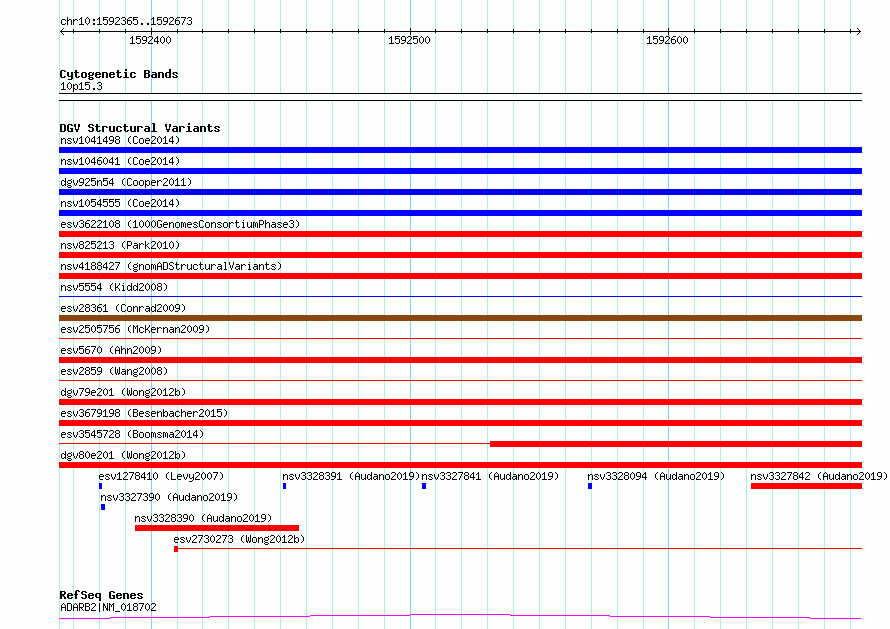Click the esv3679198 (Besenbacher2015) label
Screen dimensions: 890x629
(x=144, y=413)
